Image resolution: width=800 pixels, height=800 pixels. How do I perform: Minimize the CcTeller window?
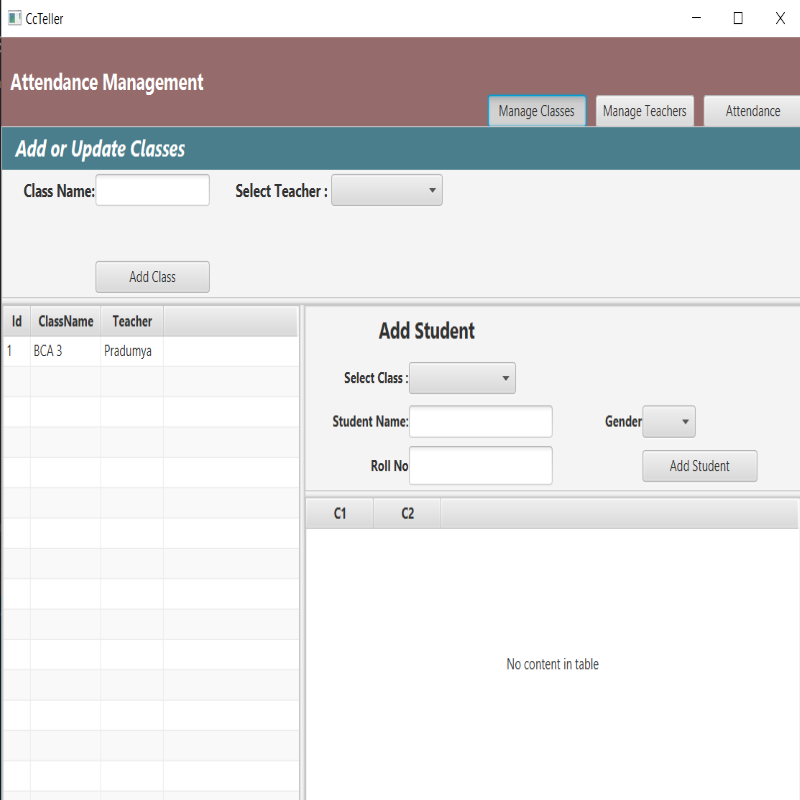[696, 18]
